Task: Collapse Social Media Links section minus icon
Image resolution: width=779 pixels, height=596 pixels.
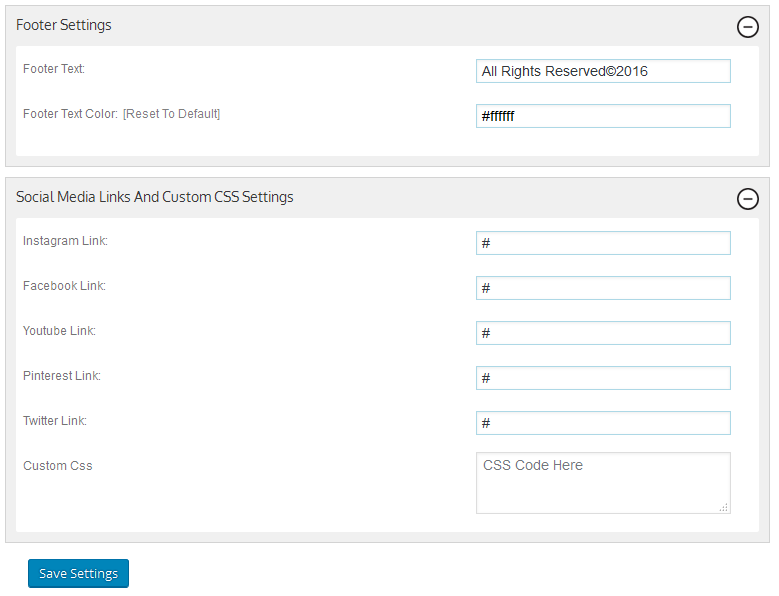Action: [747, 199]
